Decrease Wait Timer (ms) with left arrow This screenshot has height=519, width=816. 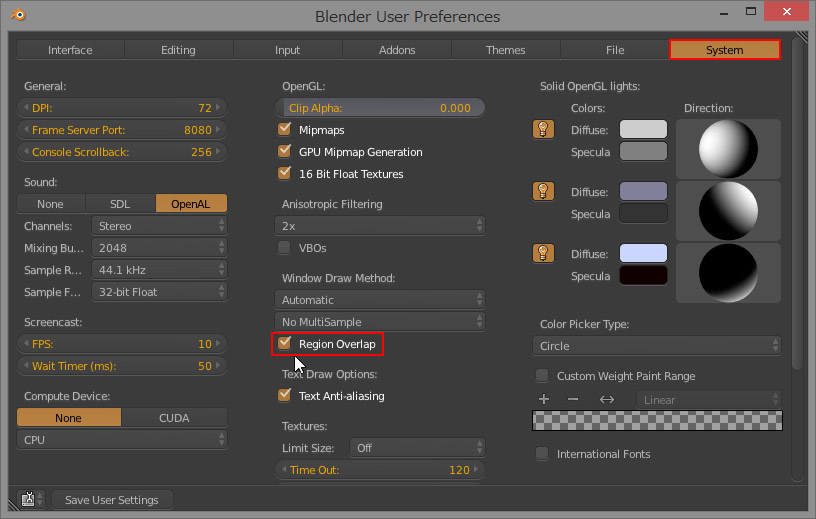[26, 365]
